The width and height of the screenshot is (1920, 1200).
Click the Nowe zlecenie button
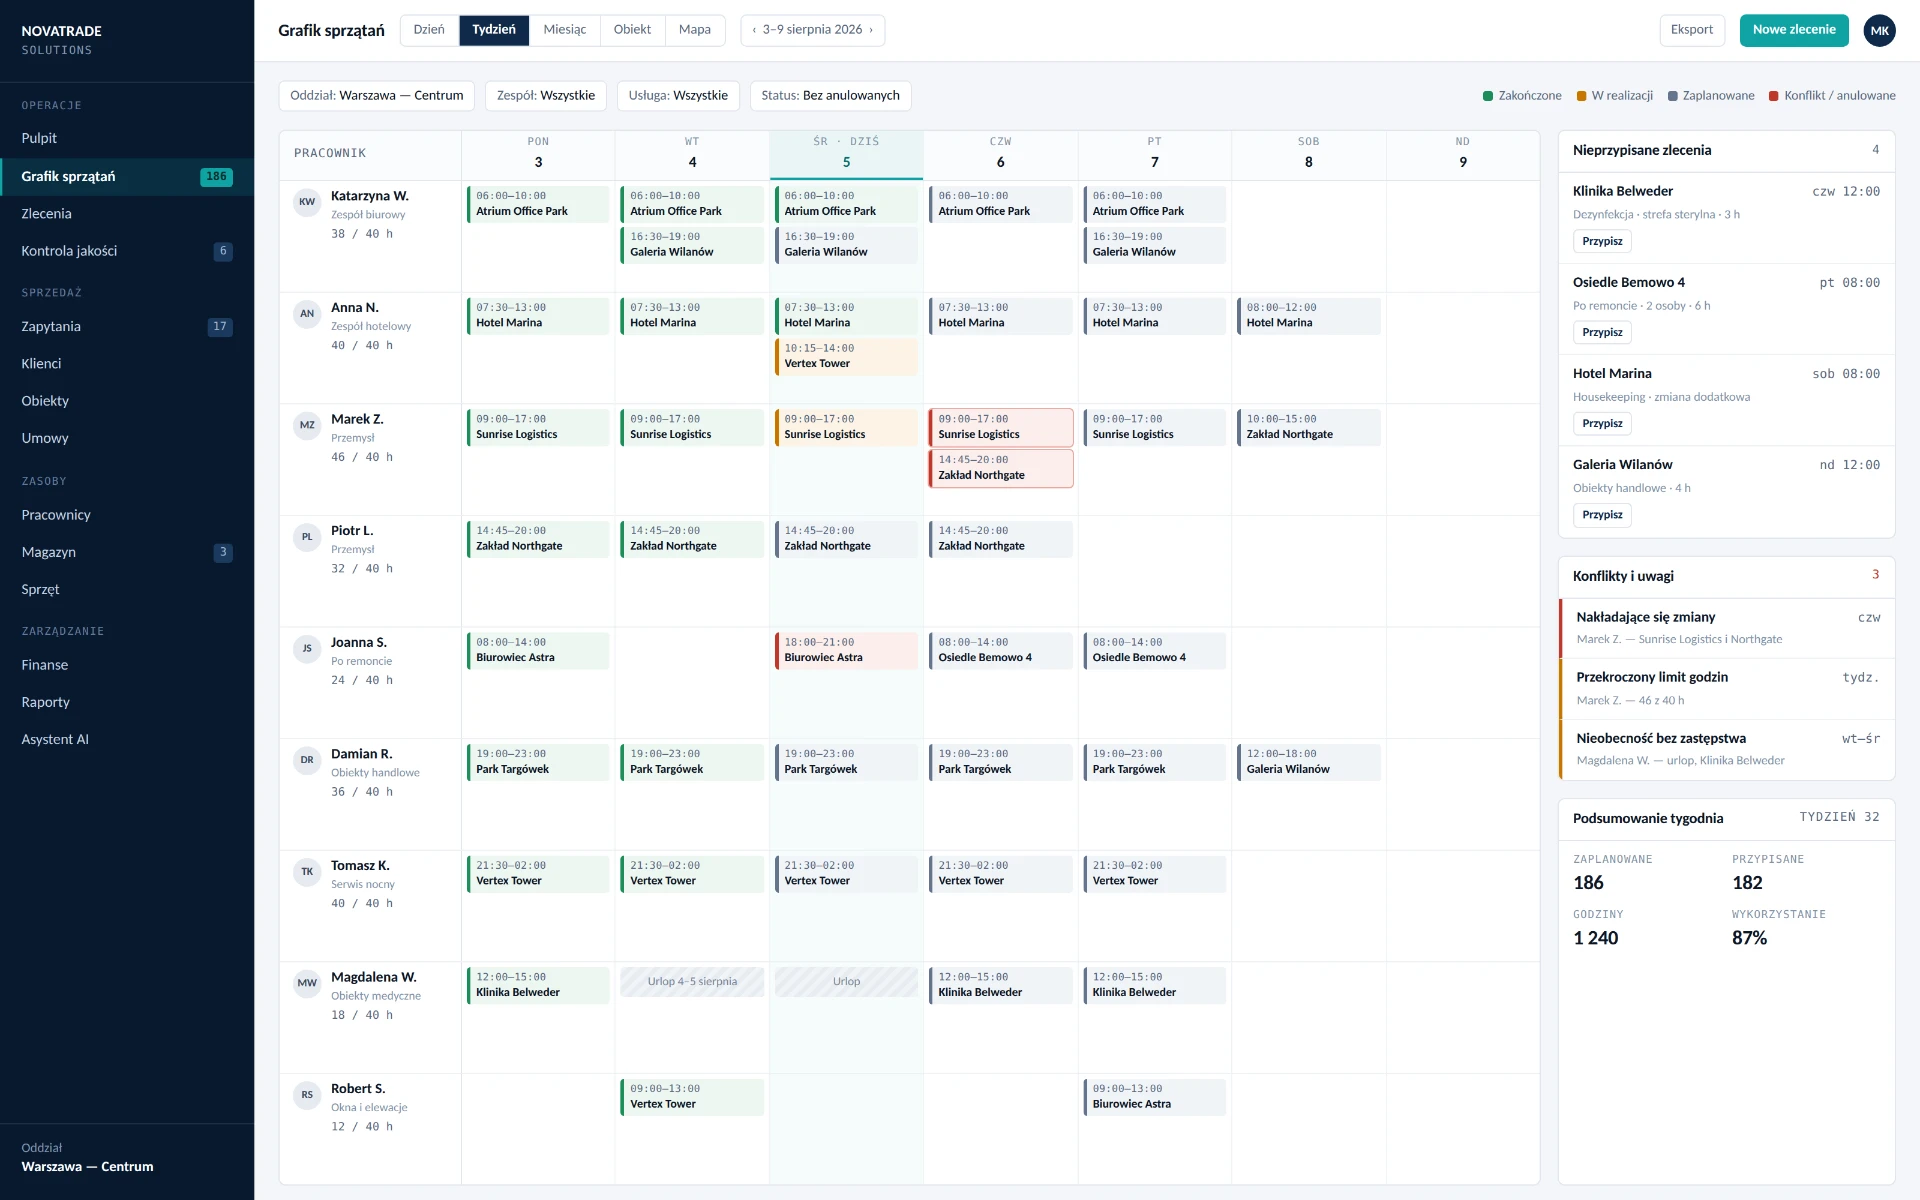pyautogui.click(x=1794, y=30)
